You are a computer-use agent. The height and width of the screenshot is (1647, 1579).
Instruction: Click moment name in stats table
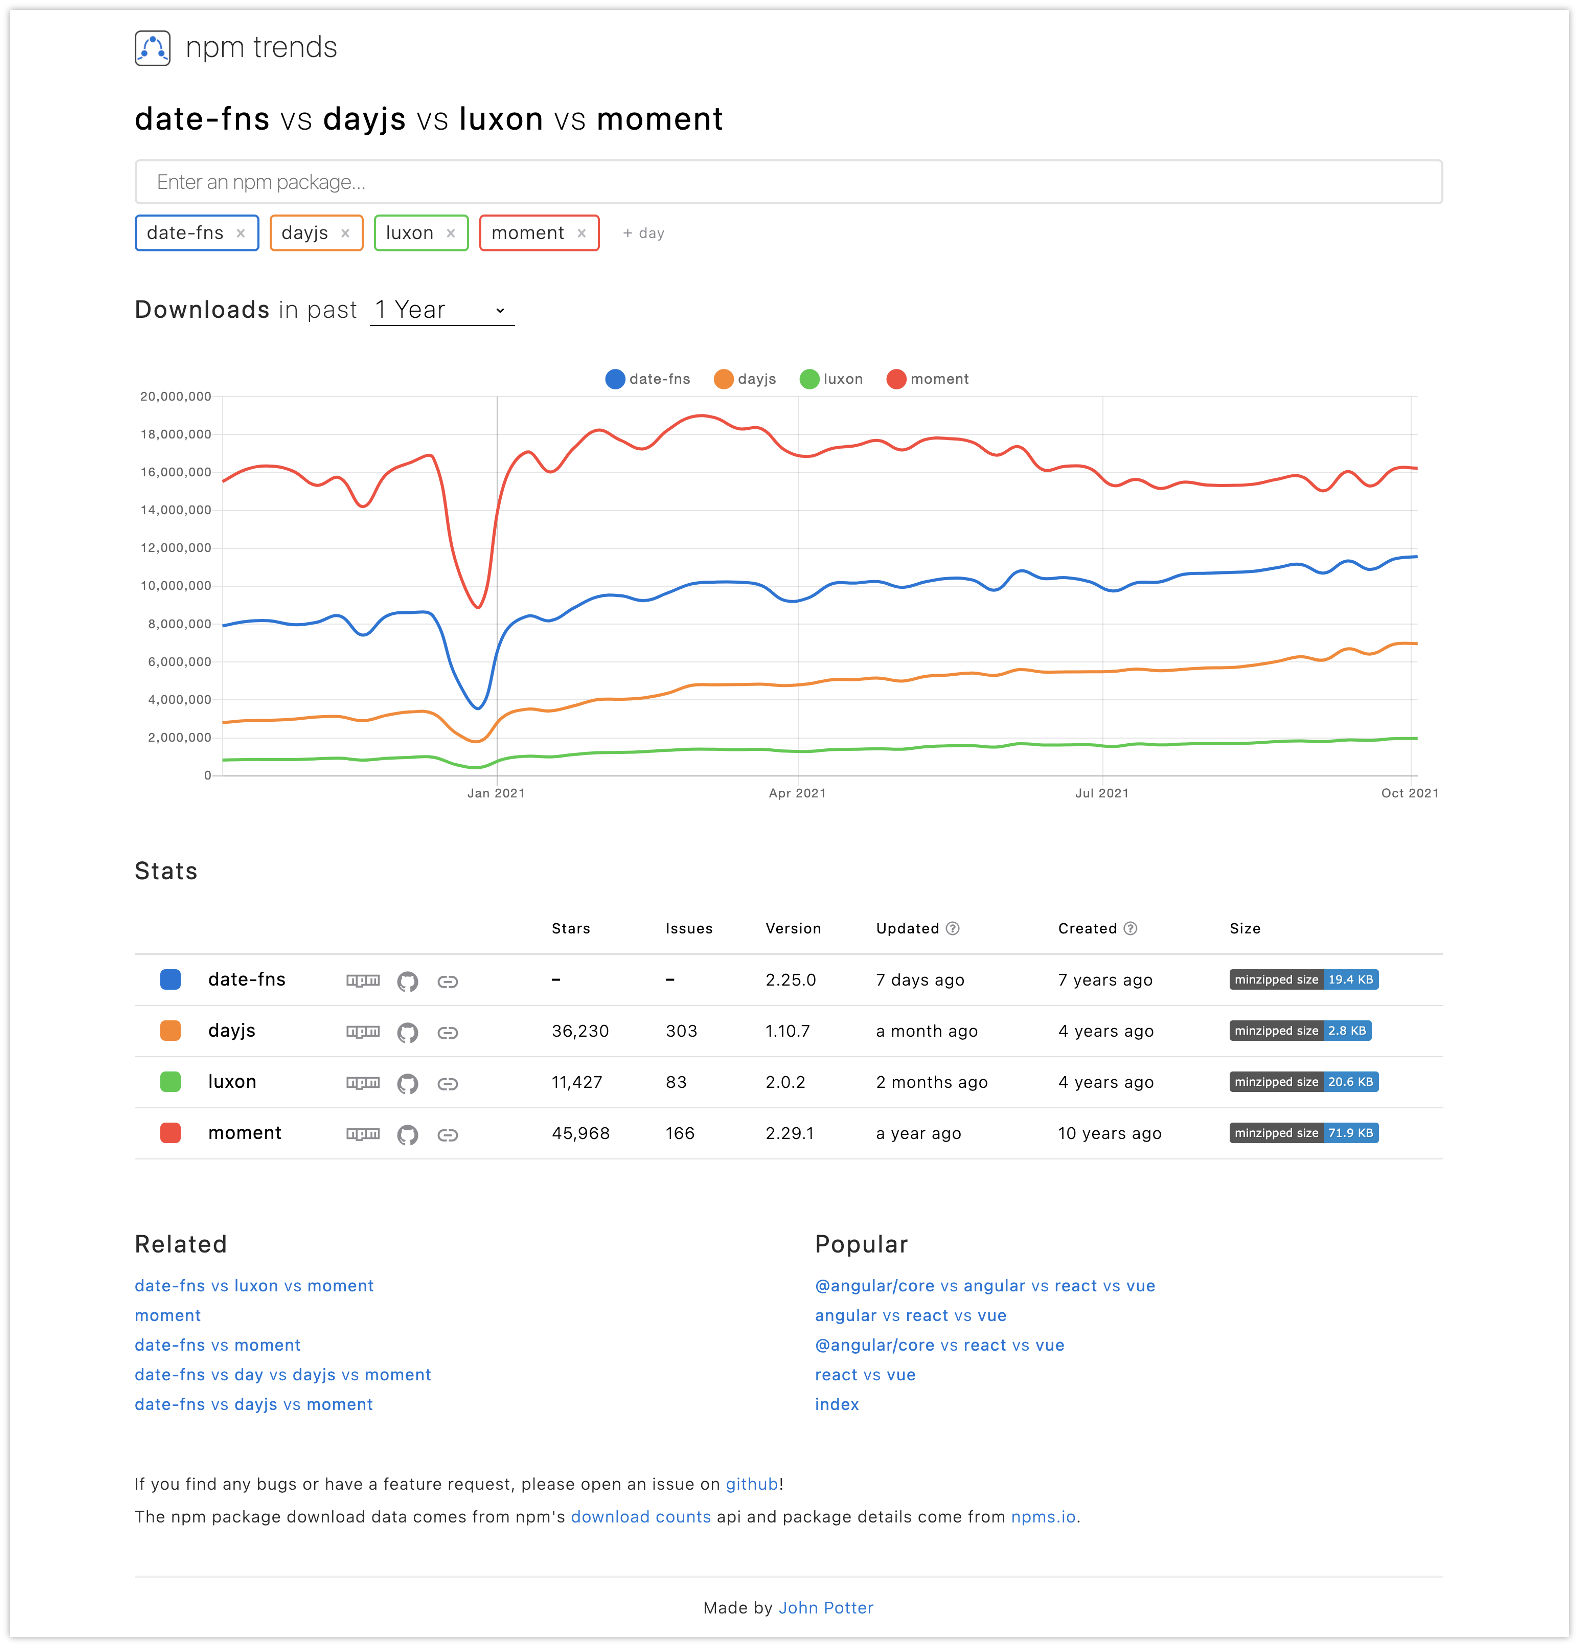(x=245, y=1133)
